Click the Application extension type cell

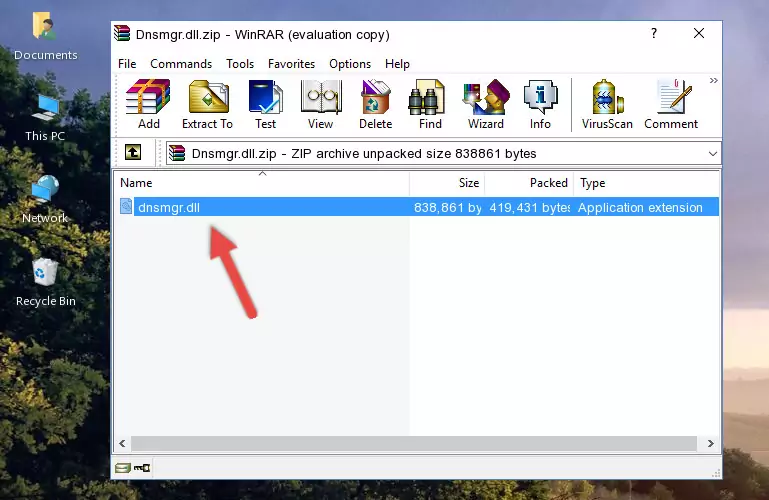(x=640, y=207)
